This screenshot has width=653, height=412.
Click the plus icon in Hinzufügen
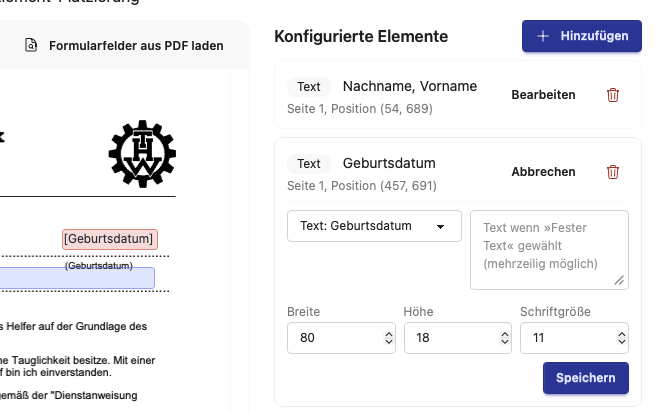pyautogui.click(x=543, y=36)
